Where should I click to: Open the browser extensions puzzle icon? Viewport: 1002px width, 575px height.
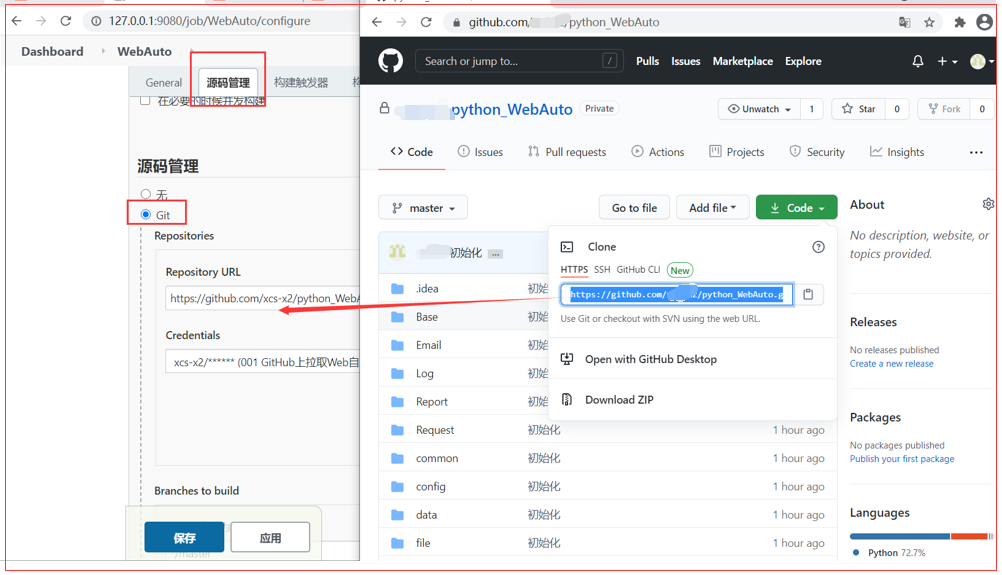(x=959, y=22)
